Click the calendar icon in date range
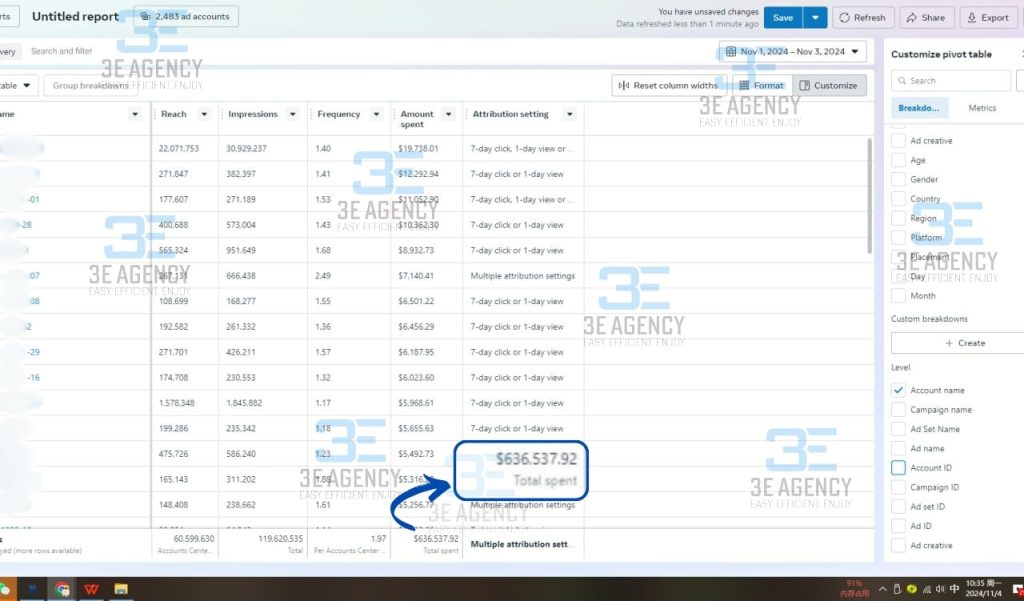The height and width of the screenshot is (601, 1024). 730,52
